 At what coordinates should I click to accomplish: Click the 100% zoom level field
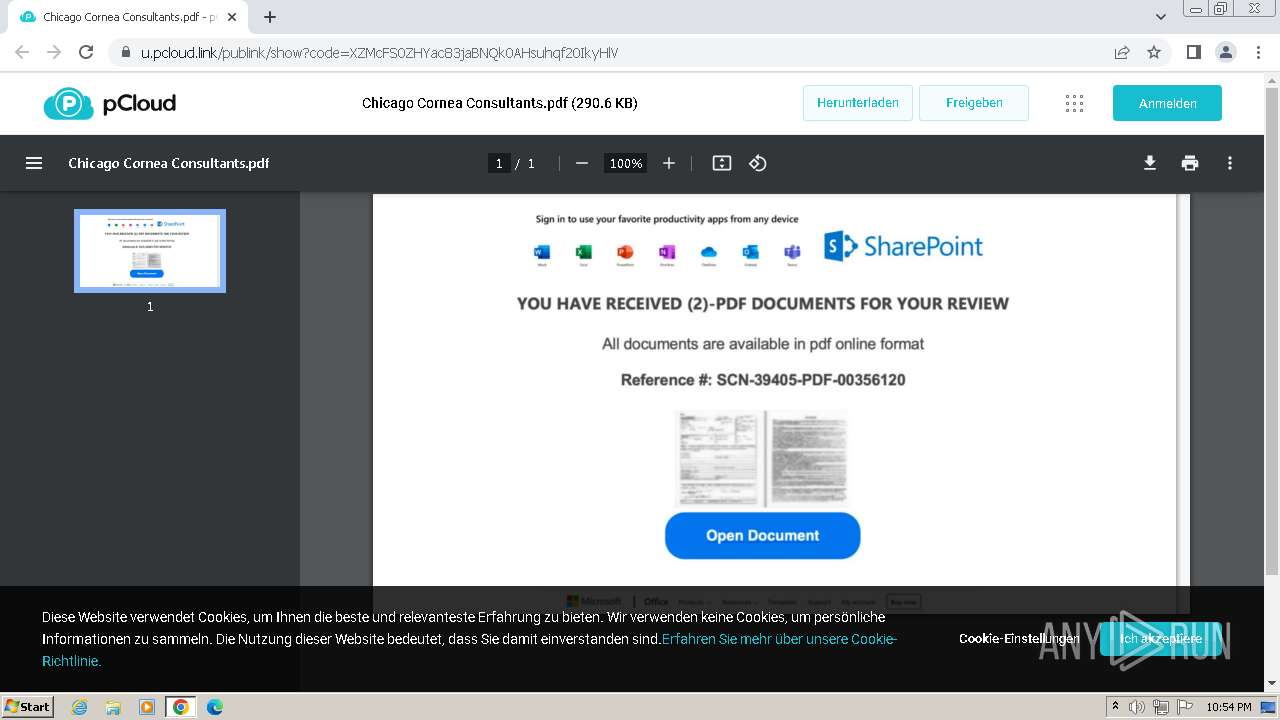tap(626, 163)
